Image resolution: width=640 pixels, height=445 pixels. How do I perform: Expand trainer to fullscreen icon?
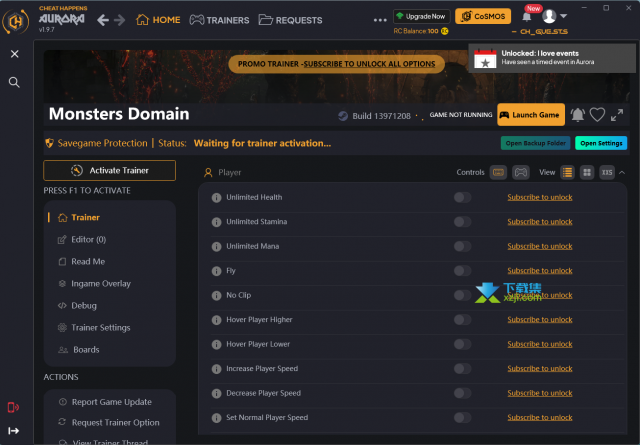[617, 115]
